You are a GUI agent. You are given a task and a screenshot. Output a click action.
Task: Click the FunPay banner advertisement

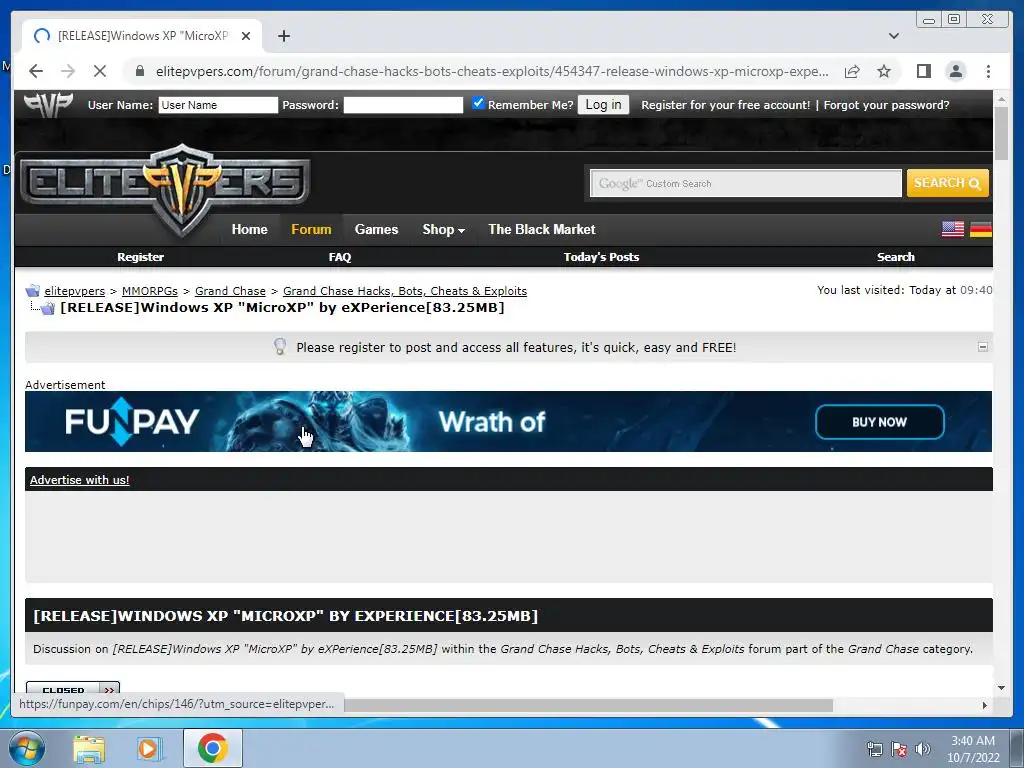click(x=508, y=421)
